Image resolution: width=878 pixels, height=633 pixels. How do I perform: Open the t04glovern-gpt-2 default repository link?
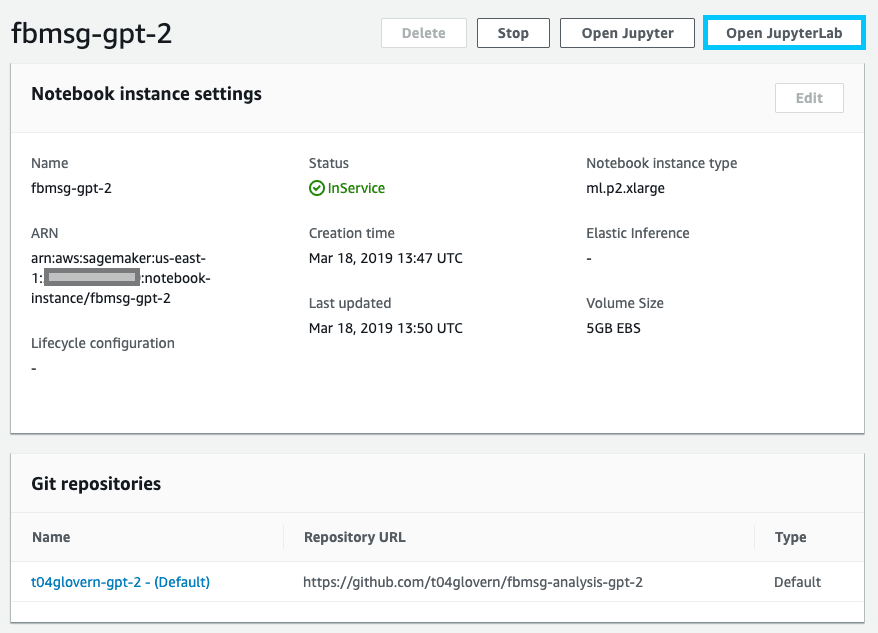121,581
